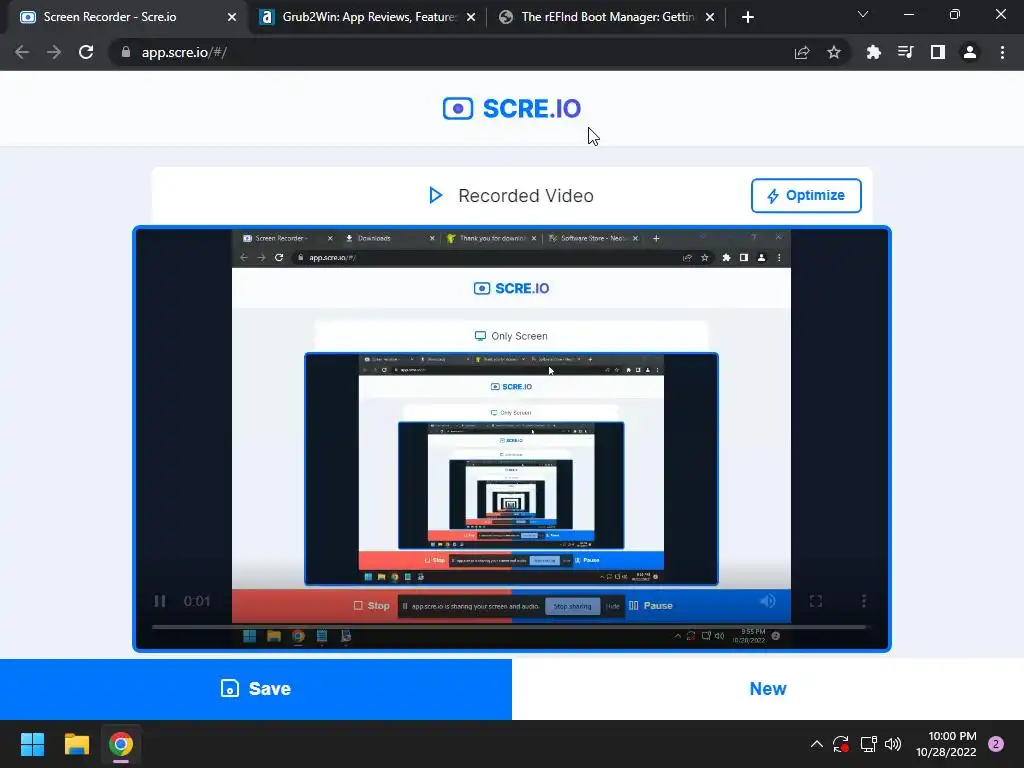Open the clock showing 10:00 PM

pyautogui.click(x=946, y=744)
